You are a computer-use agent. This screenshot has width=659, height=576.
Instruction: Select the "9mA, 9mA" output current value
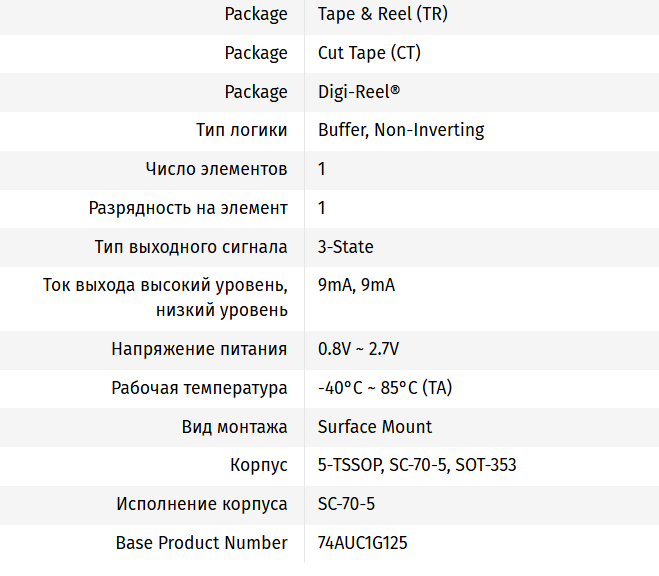[x=356, y=286]
